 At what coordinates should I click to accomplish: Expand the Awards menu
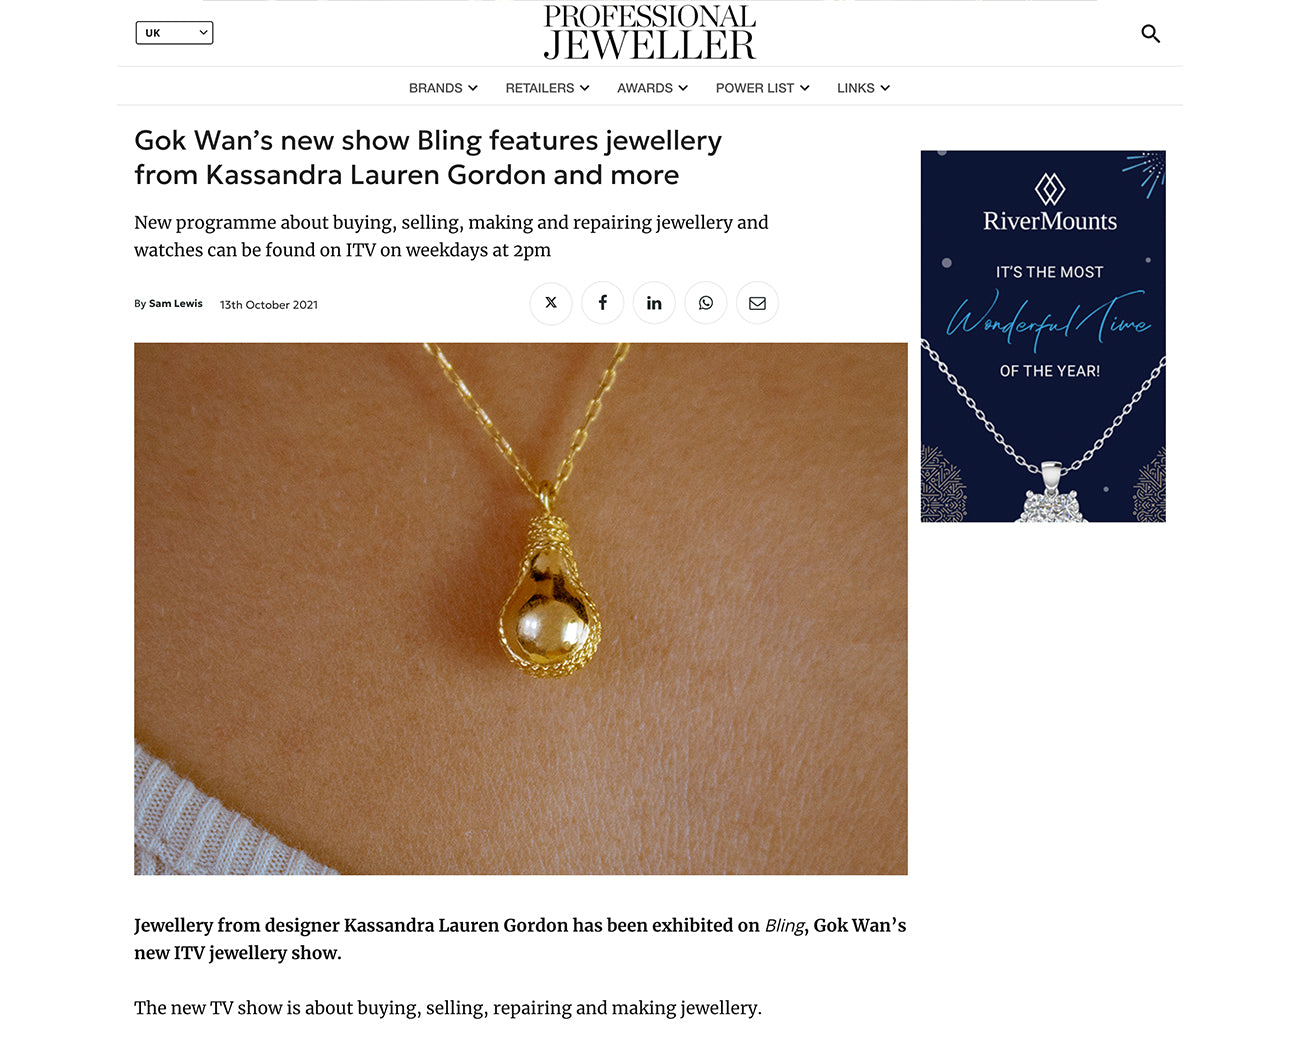[652, 88]
